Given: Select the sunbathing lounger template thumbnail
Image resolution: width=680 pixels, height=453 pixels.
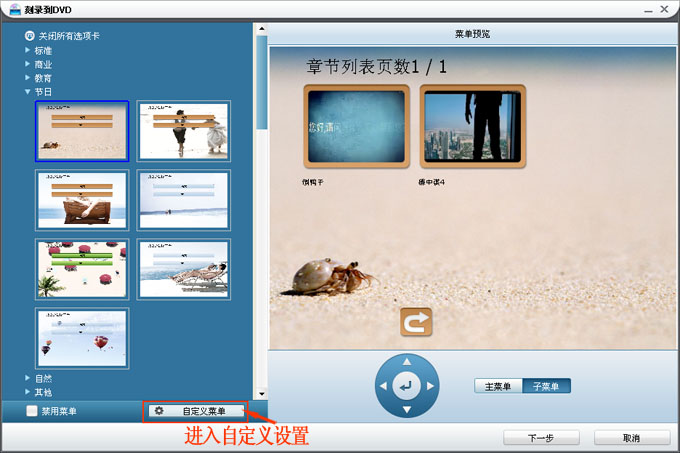Looking at the screenshot, I should click(183, 269).
